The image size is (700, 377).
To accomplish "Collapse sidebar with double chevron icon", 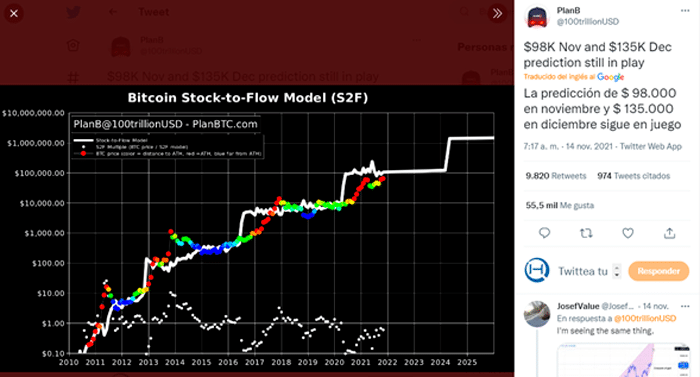I will [497, 13].
